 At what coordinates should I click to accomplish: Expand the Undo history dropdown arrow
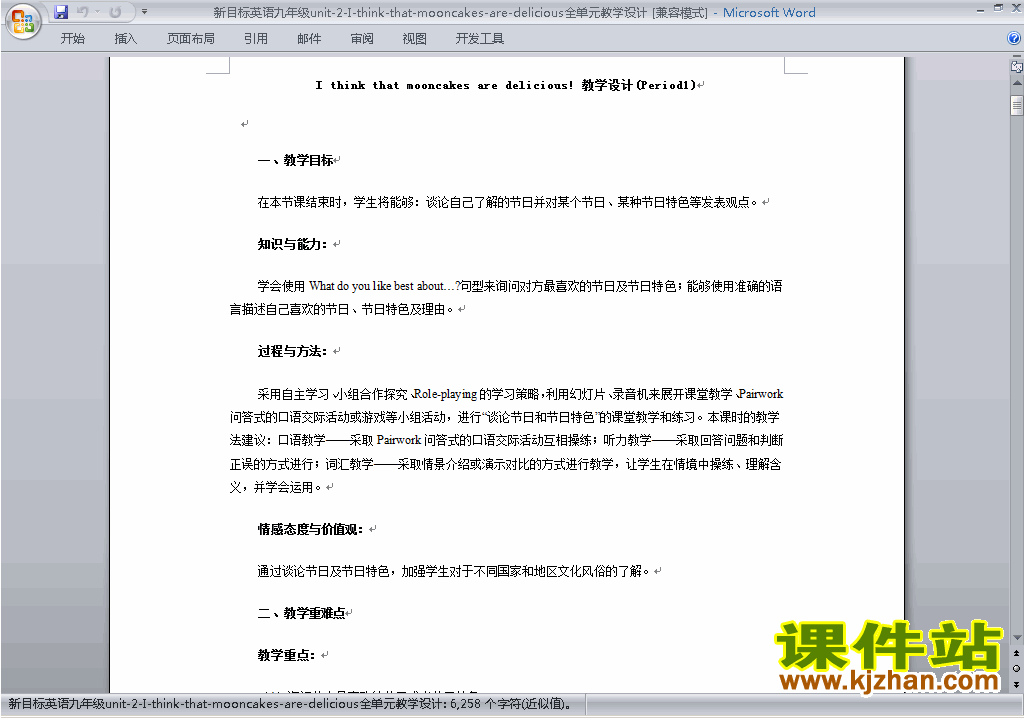pyautogui.click(x=97, y=12)
